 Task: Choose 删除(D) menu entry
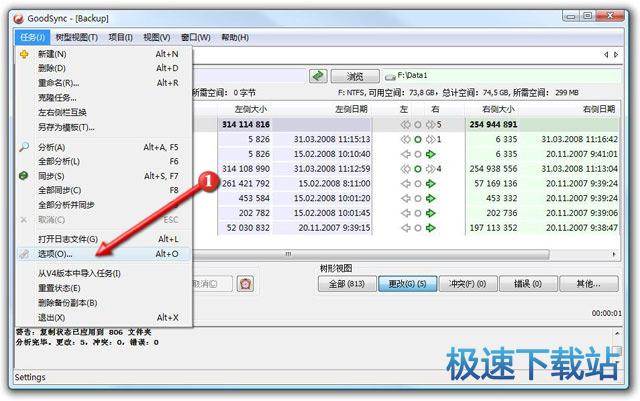(x=103, y=68)
